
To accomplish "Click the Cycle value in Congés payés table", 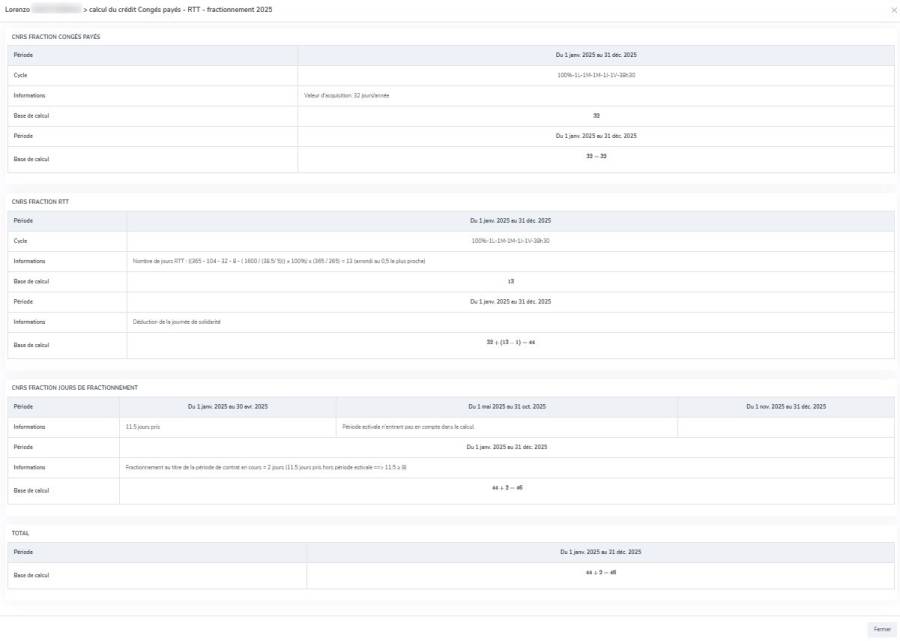I will click(596, 75).
